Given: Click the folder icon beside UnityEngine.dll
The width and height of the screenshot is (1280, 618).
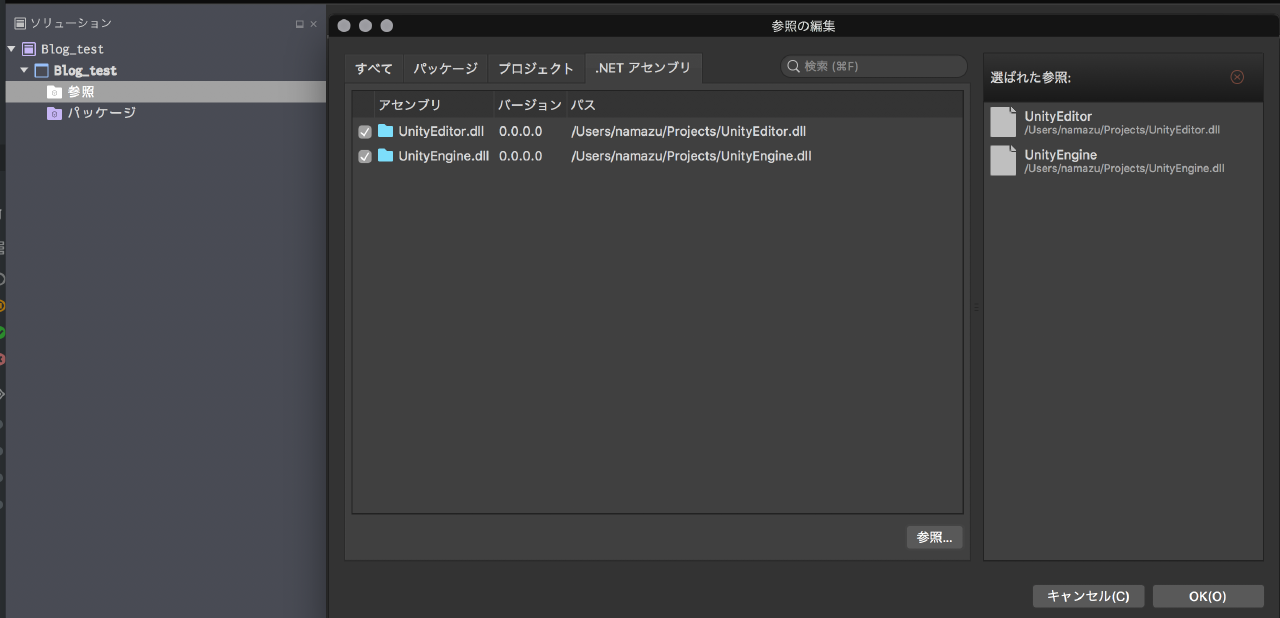Looking at the screenshot, I should (x=386, y=156).
